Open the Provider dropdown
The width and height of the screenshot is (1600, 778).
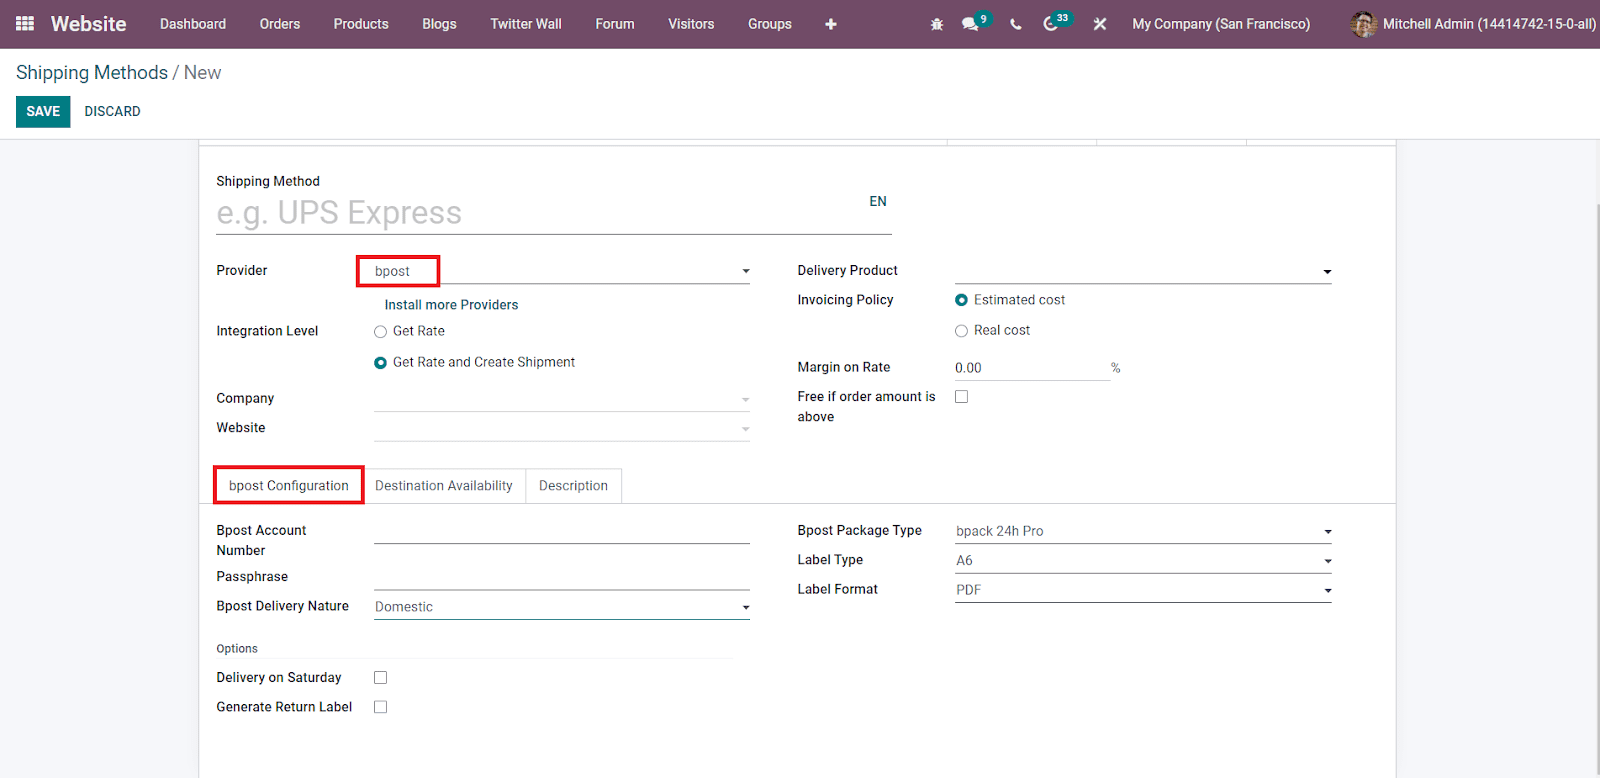562,271
